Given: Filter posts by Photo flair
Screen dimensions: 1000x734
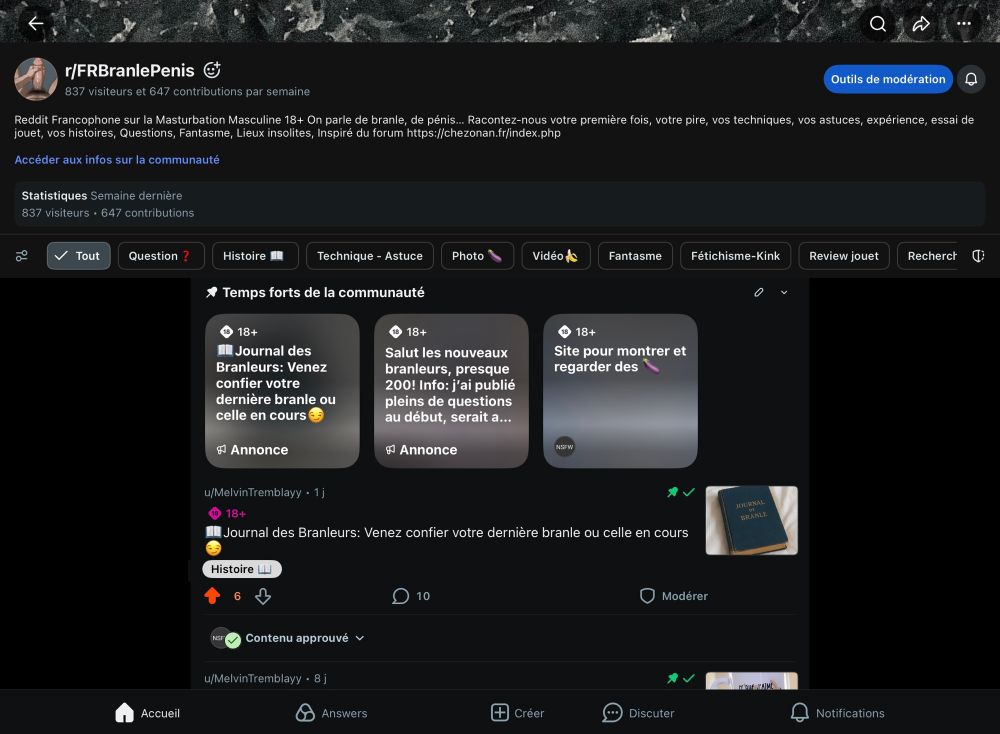Looking at the screenshot, I should click(477, 256).
